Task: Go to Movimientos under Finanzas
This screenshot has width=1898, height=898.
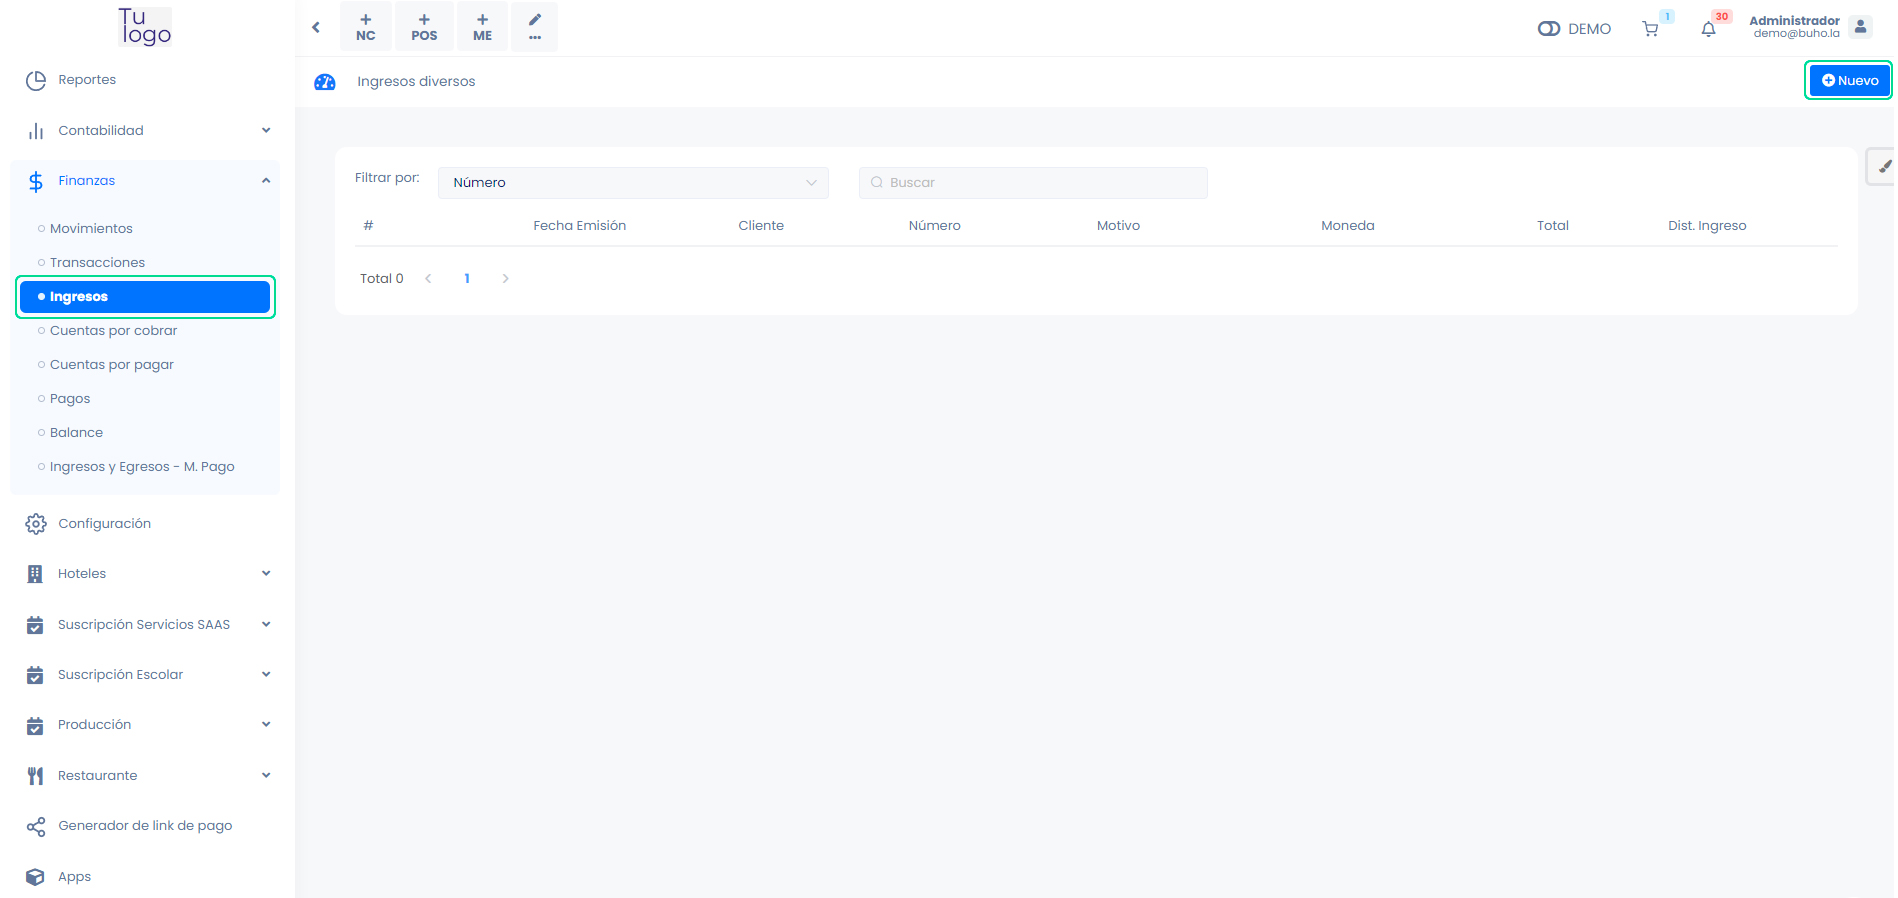Action: tap(91, 229)
